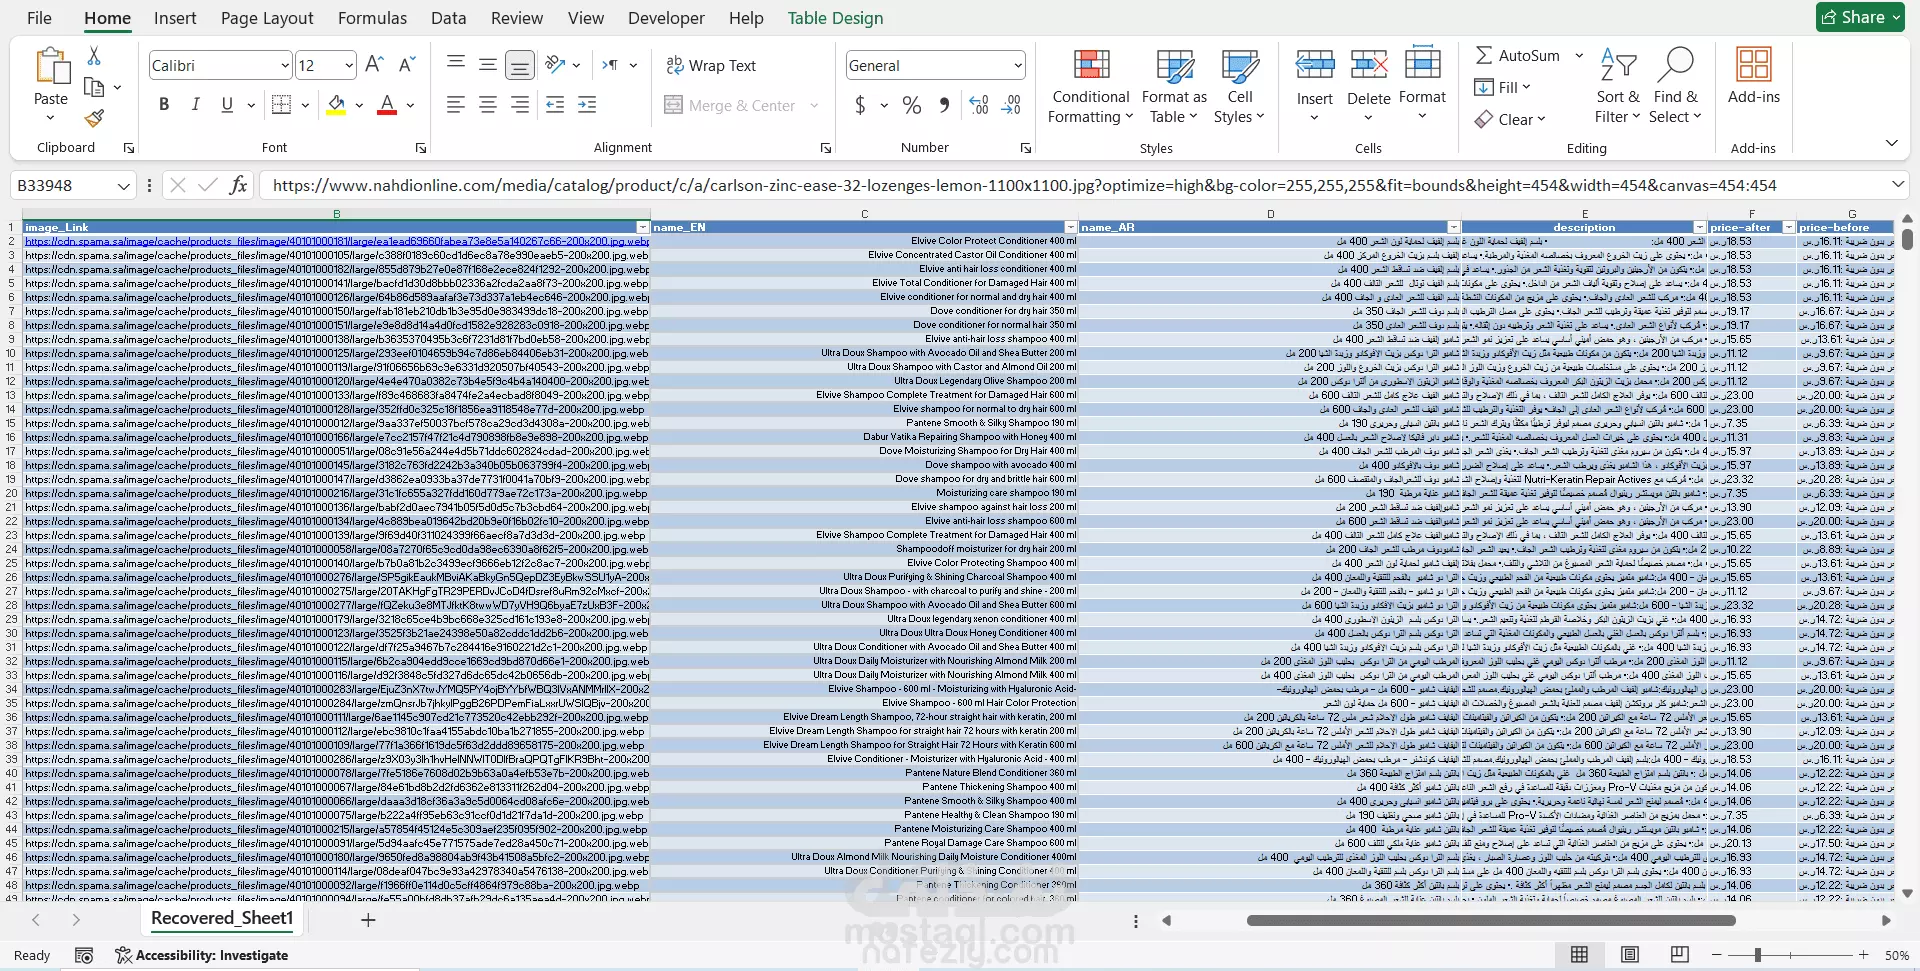Open the name_EN column filter dropdown
This screenshot has height=971, width=1920.
(x=1070, y=228)
